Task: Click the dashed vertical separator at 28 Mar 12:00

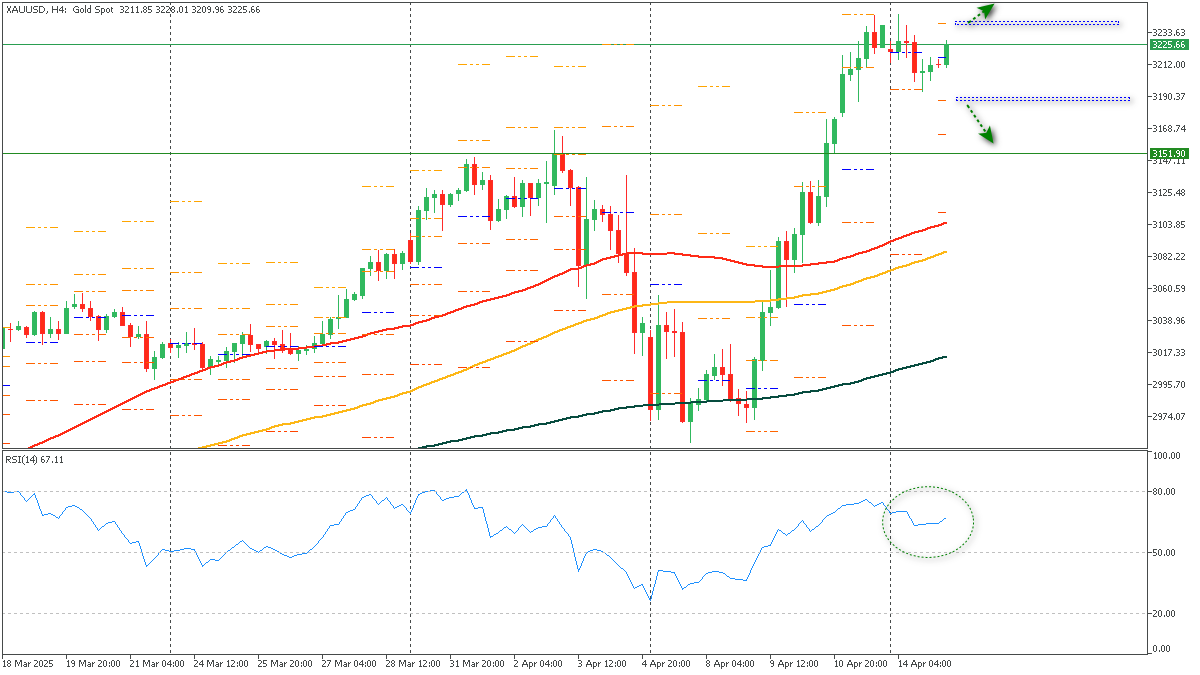Action: (410, 300)
